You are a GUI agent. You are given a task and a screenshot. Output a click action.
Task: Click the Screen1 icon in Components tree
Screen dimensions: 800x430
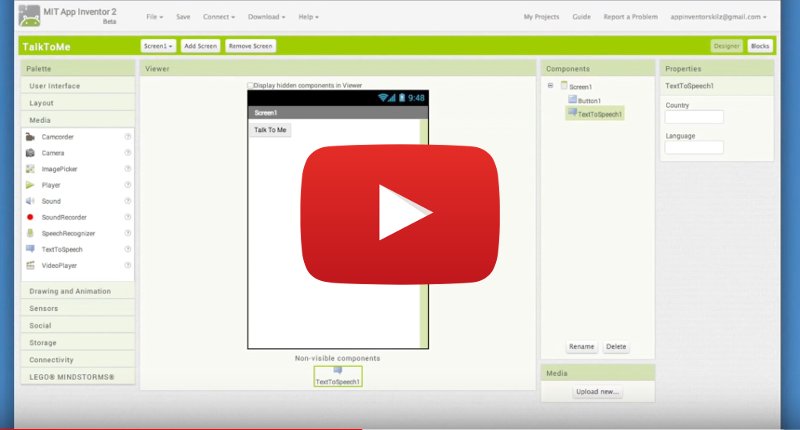pyautogui.click(x=564, y=85)
